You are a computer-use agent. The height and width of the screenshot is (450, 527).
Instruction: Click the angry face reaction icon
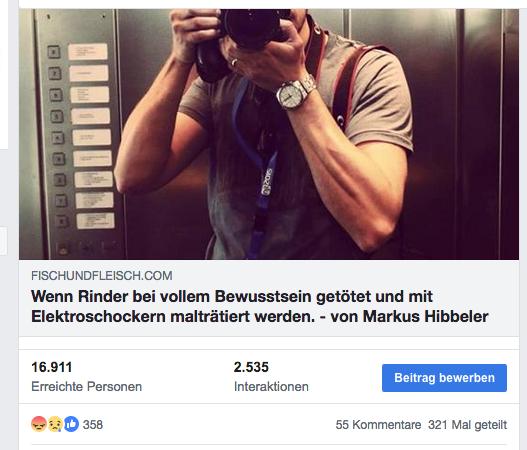pyautogui.click(x=39, y=424)
